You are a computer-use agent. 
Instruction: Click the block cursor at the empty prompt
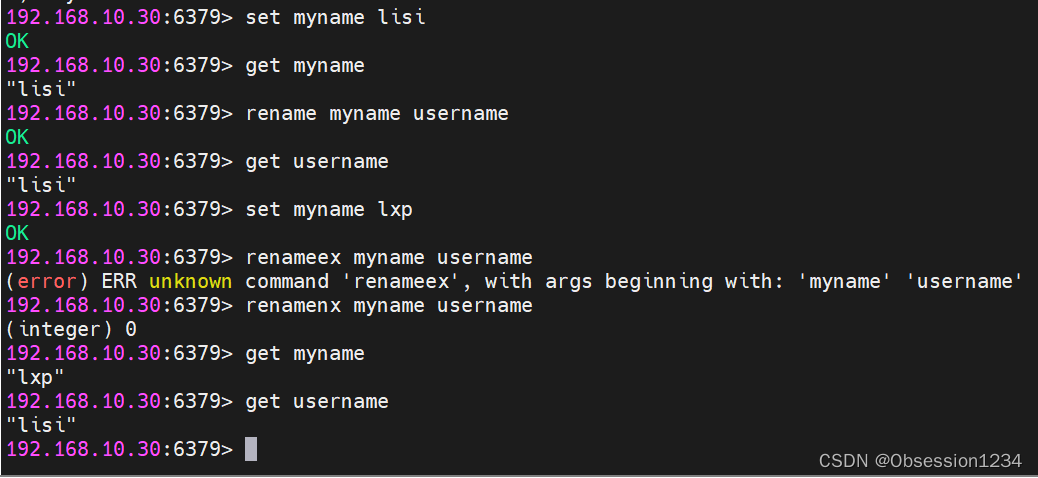[x=251, y=449]
